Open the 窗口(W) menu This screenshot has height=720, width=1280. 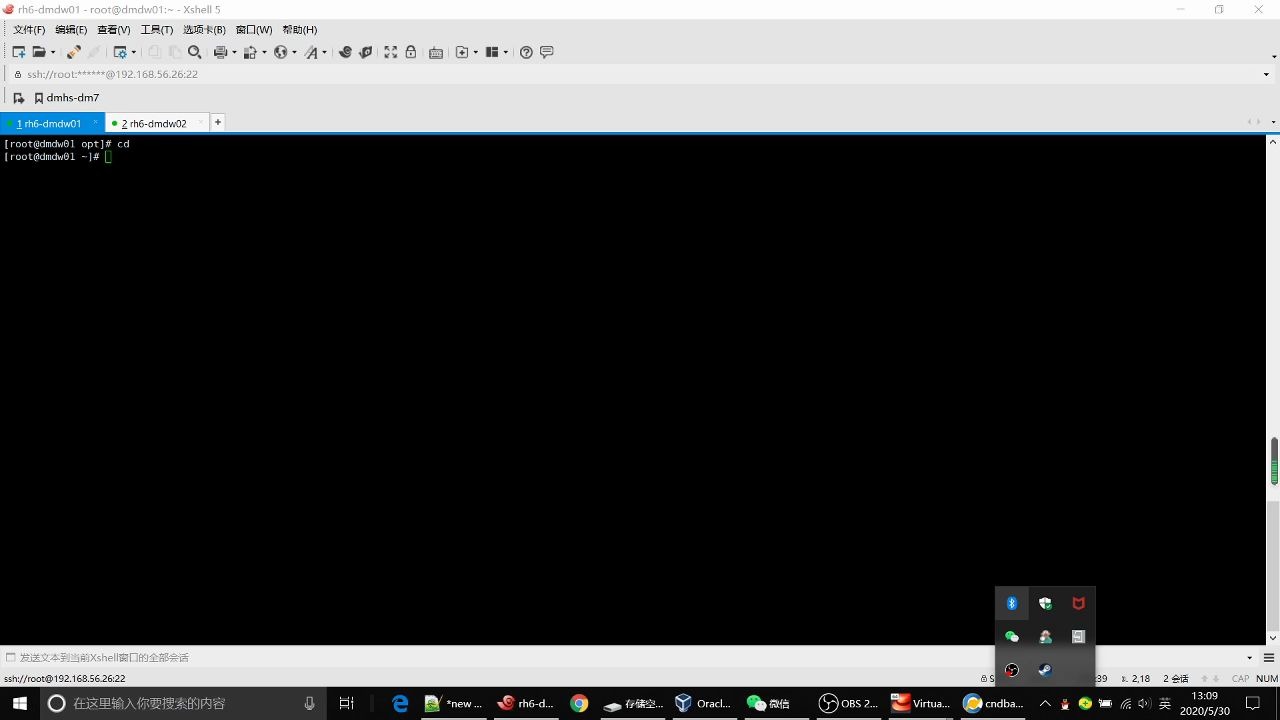(x=254, y=30)
